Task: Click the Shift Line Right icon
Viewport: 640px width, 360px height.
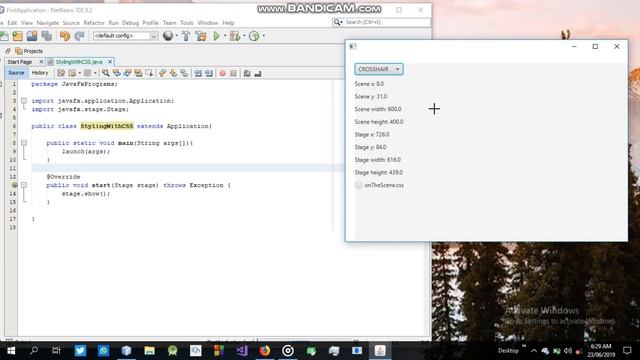Action: tap(209, 73)
